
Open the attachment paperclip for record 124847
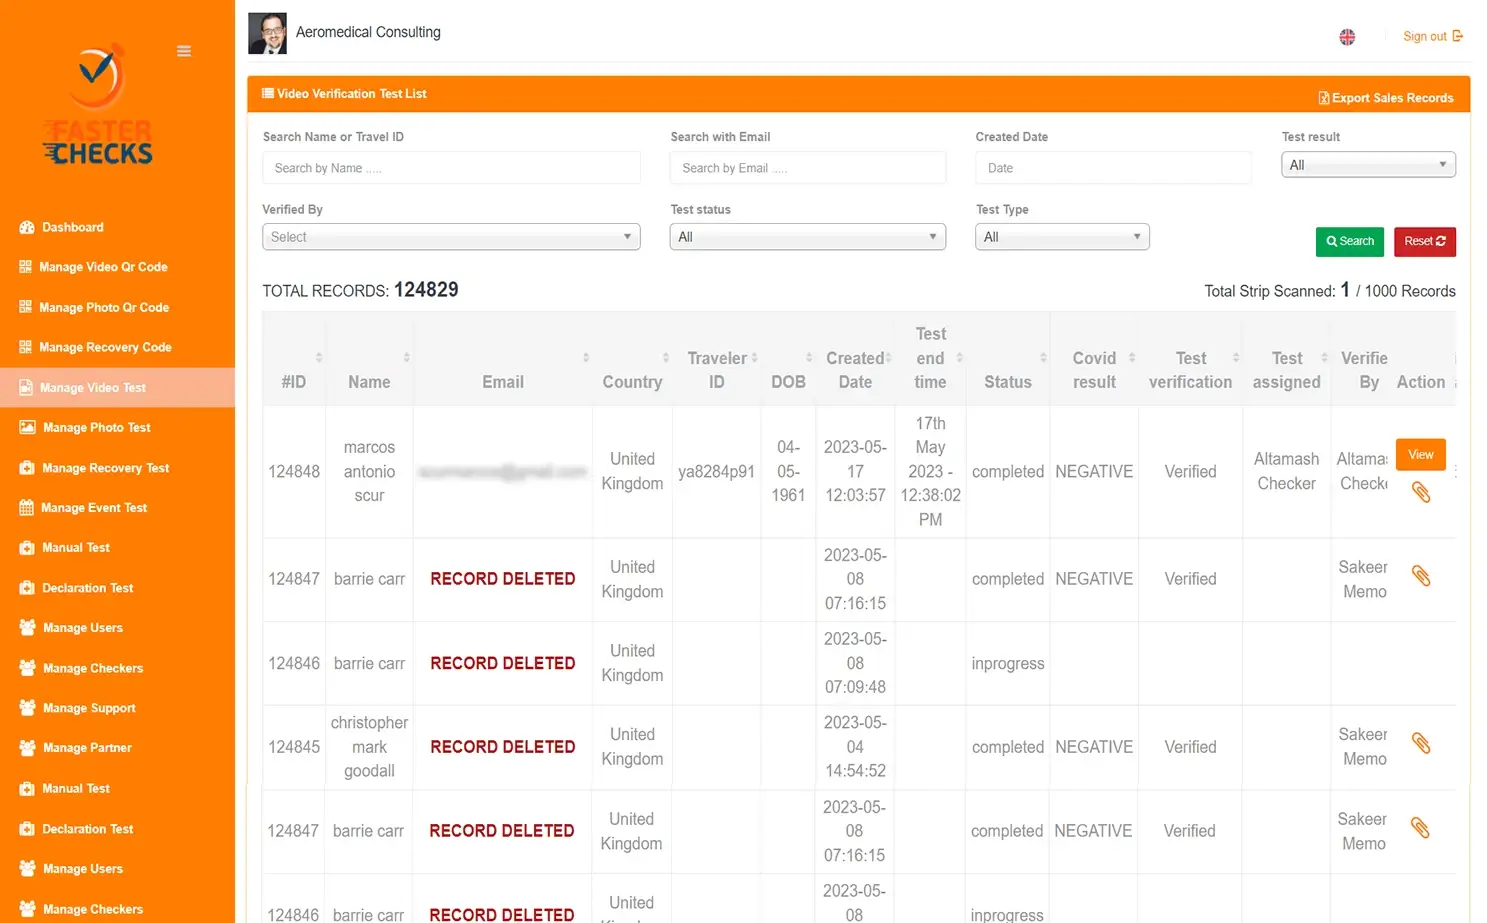tap(1421, 575)
